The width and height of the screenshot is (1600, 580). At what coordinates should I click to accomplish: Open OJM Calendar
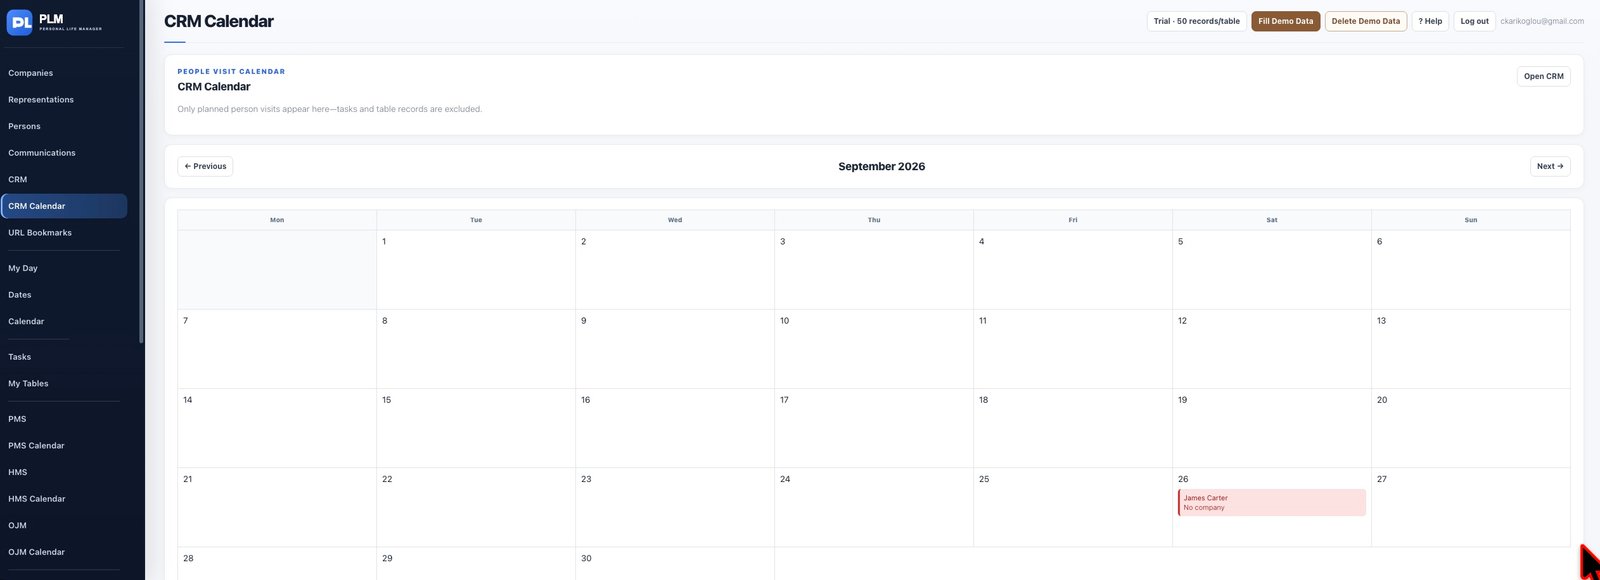pos(37,552)
